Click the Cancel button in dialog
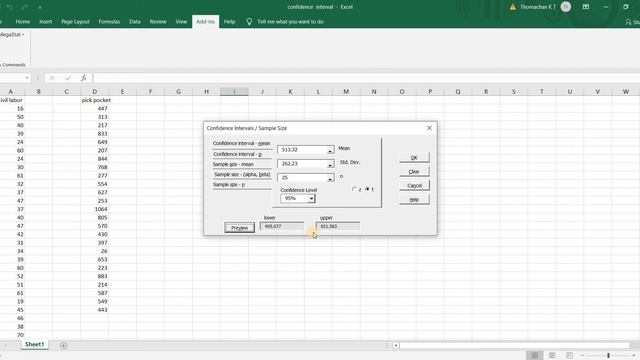640x360 pixels. pyautogui.click(x=414, y=185)
